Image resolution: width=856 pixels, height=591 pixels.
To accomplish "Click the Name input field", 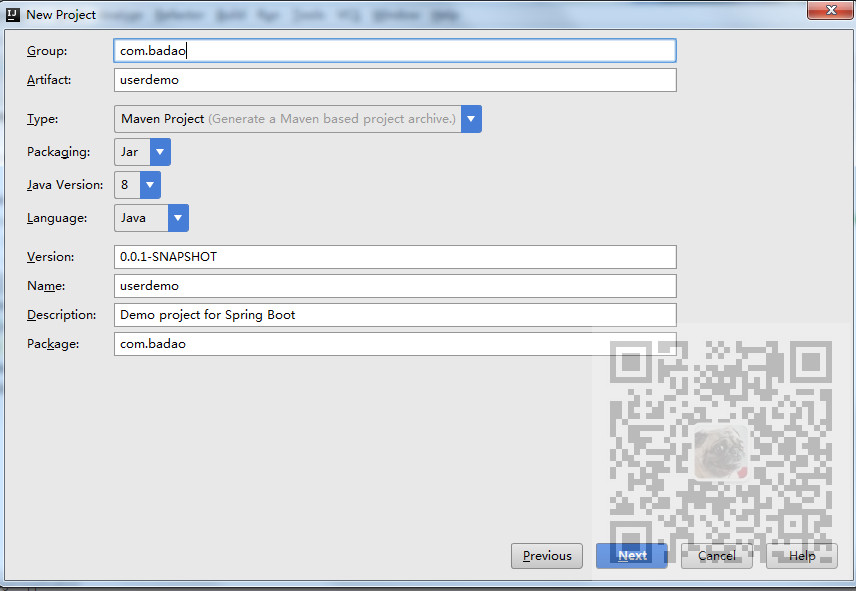I will pos(395,286).
